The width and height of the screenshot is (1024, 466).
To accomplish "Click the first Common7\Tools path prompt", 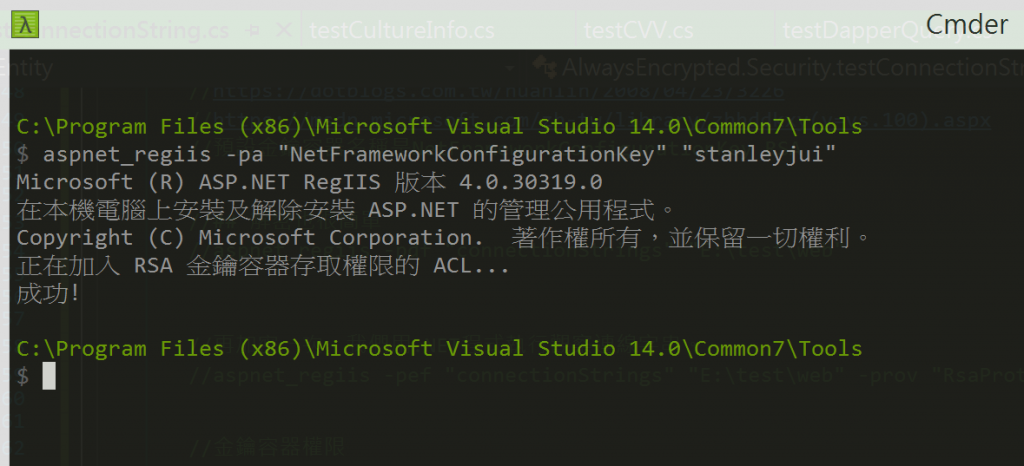I will click(439, 127).
